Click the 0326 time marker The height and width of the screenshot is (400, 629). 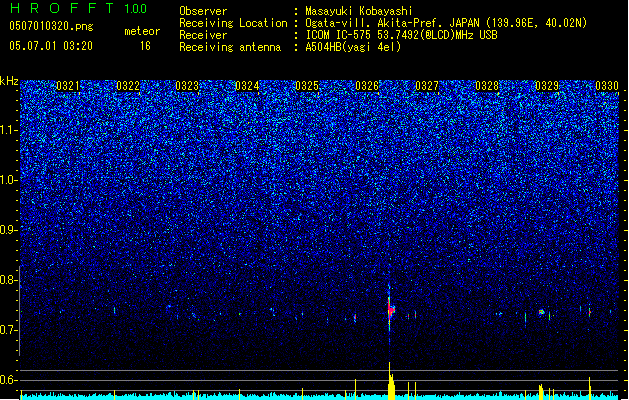coord(367,86)
